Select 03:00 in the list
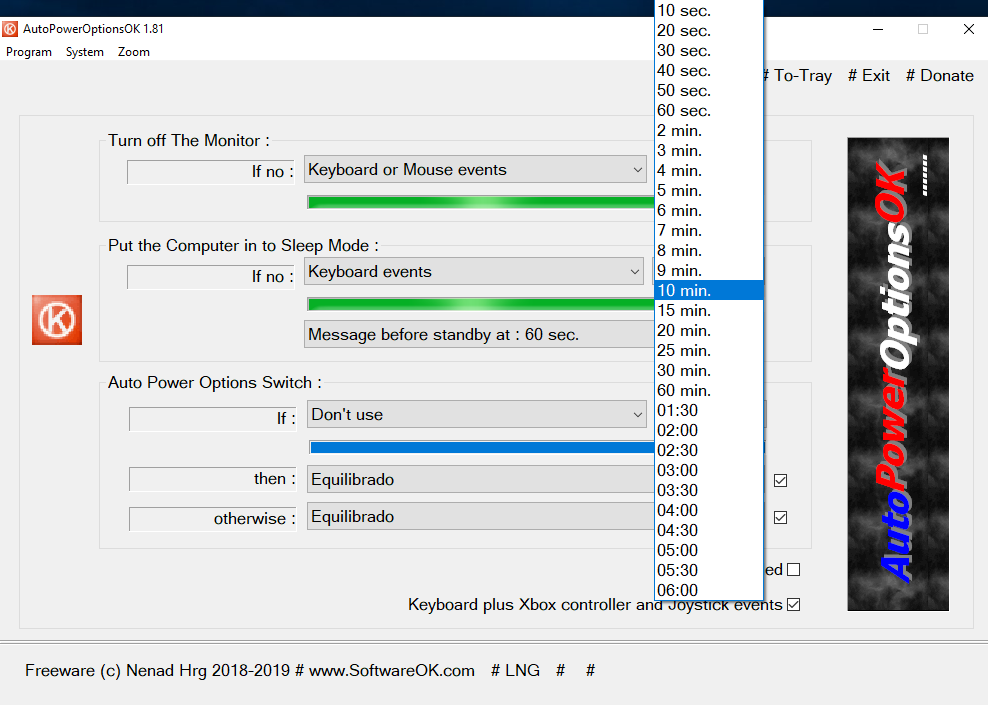The image size is (988, 705). tap(709, 471)
